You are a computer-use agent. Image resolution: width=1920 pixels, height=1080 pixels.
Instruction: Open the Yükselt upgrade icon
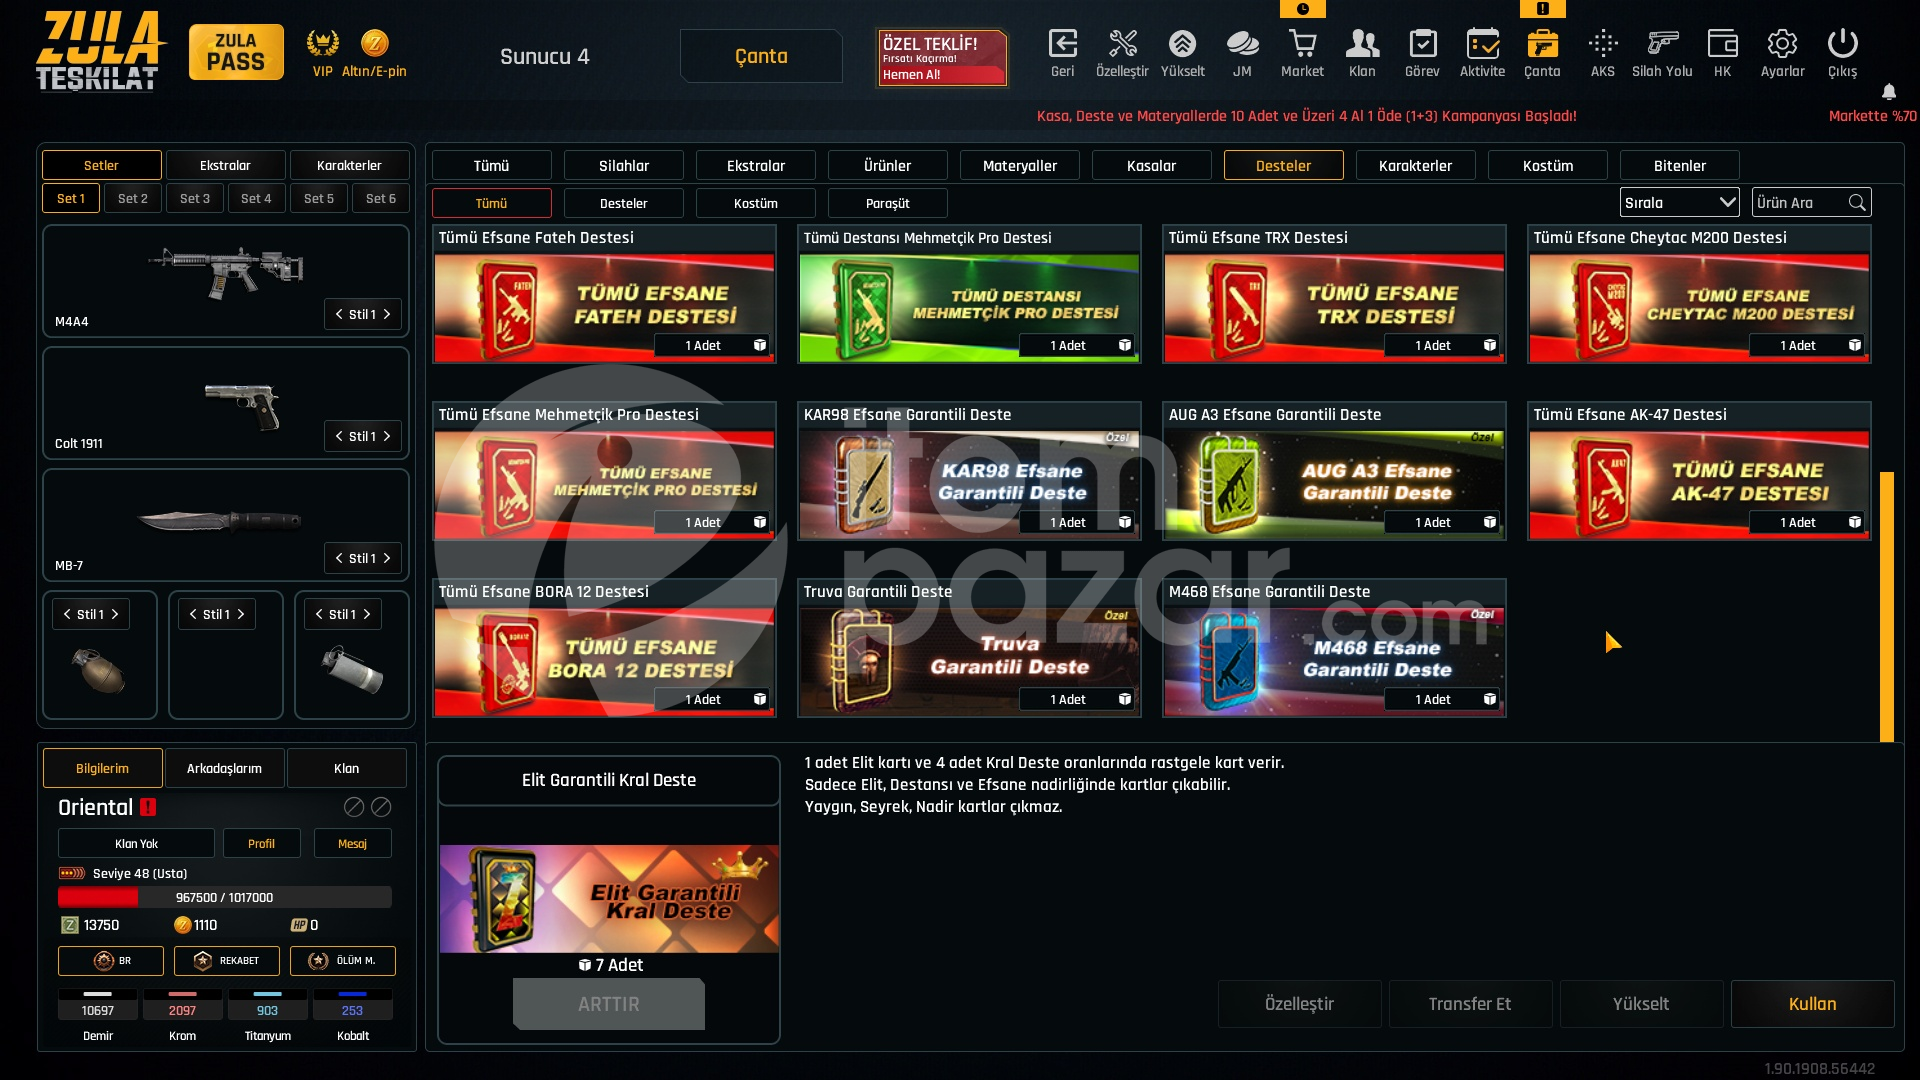[1182, 44]
